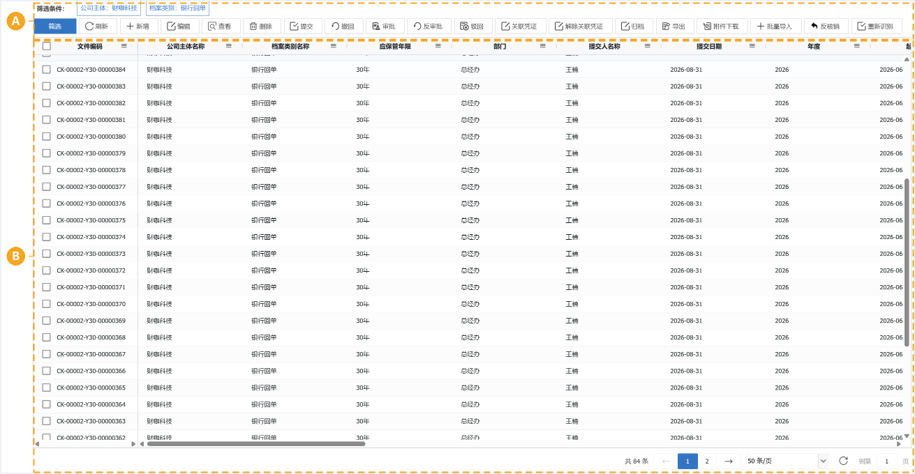Open the 文件编码 column menu icon
The height and width of the screenshot is (474, 915).
(x=124, y=46)
